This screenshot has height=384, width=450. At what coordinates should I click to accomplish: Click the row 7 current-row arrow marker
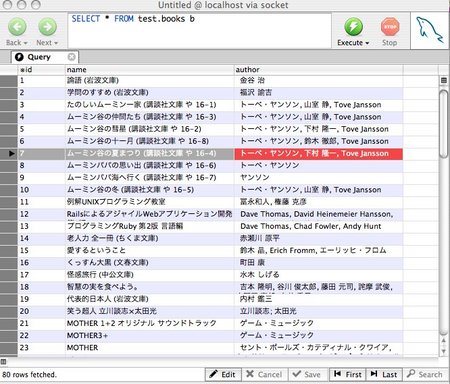coord(12,153)
